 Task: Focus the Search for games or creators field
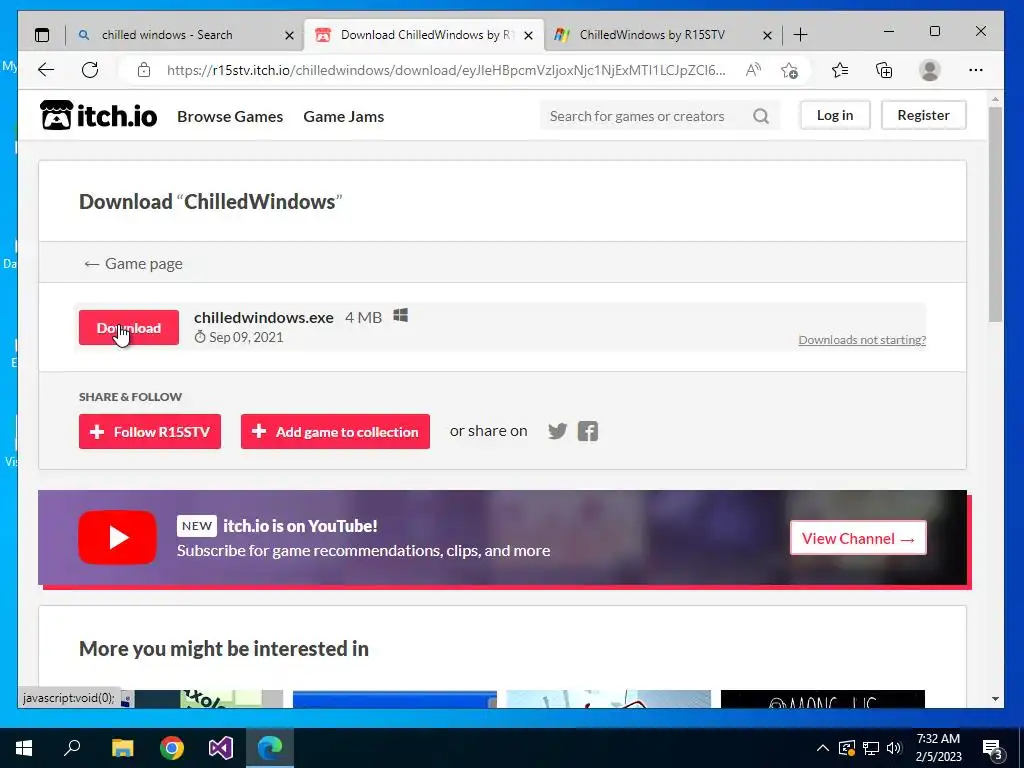pyautogui.click(x=660, y=116)
